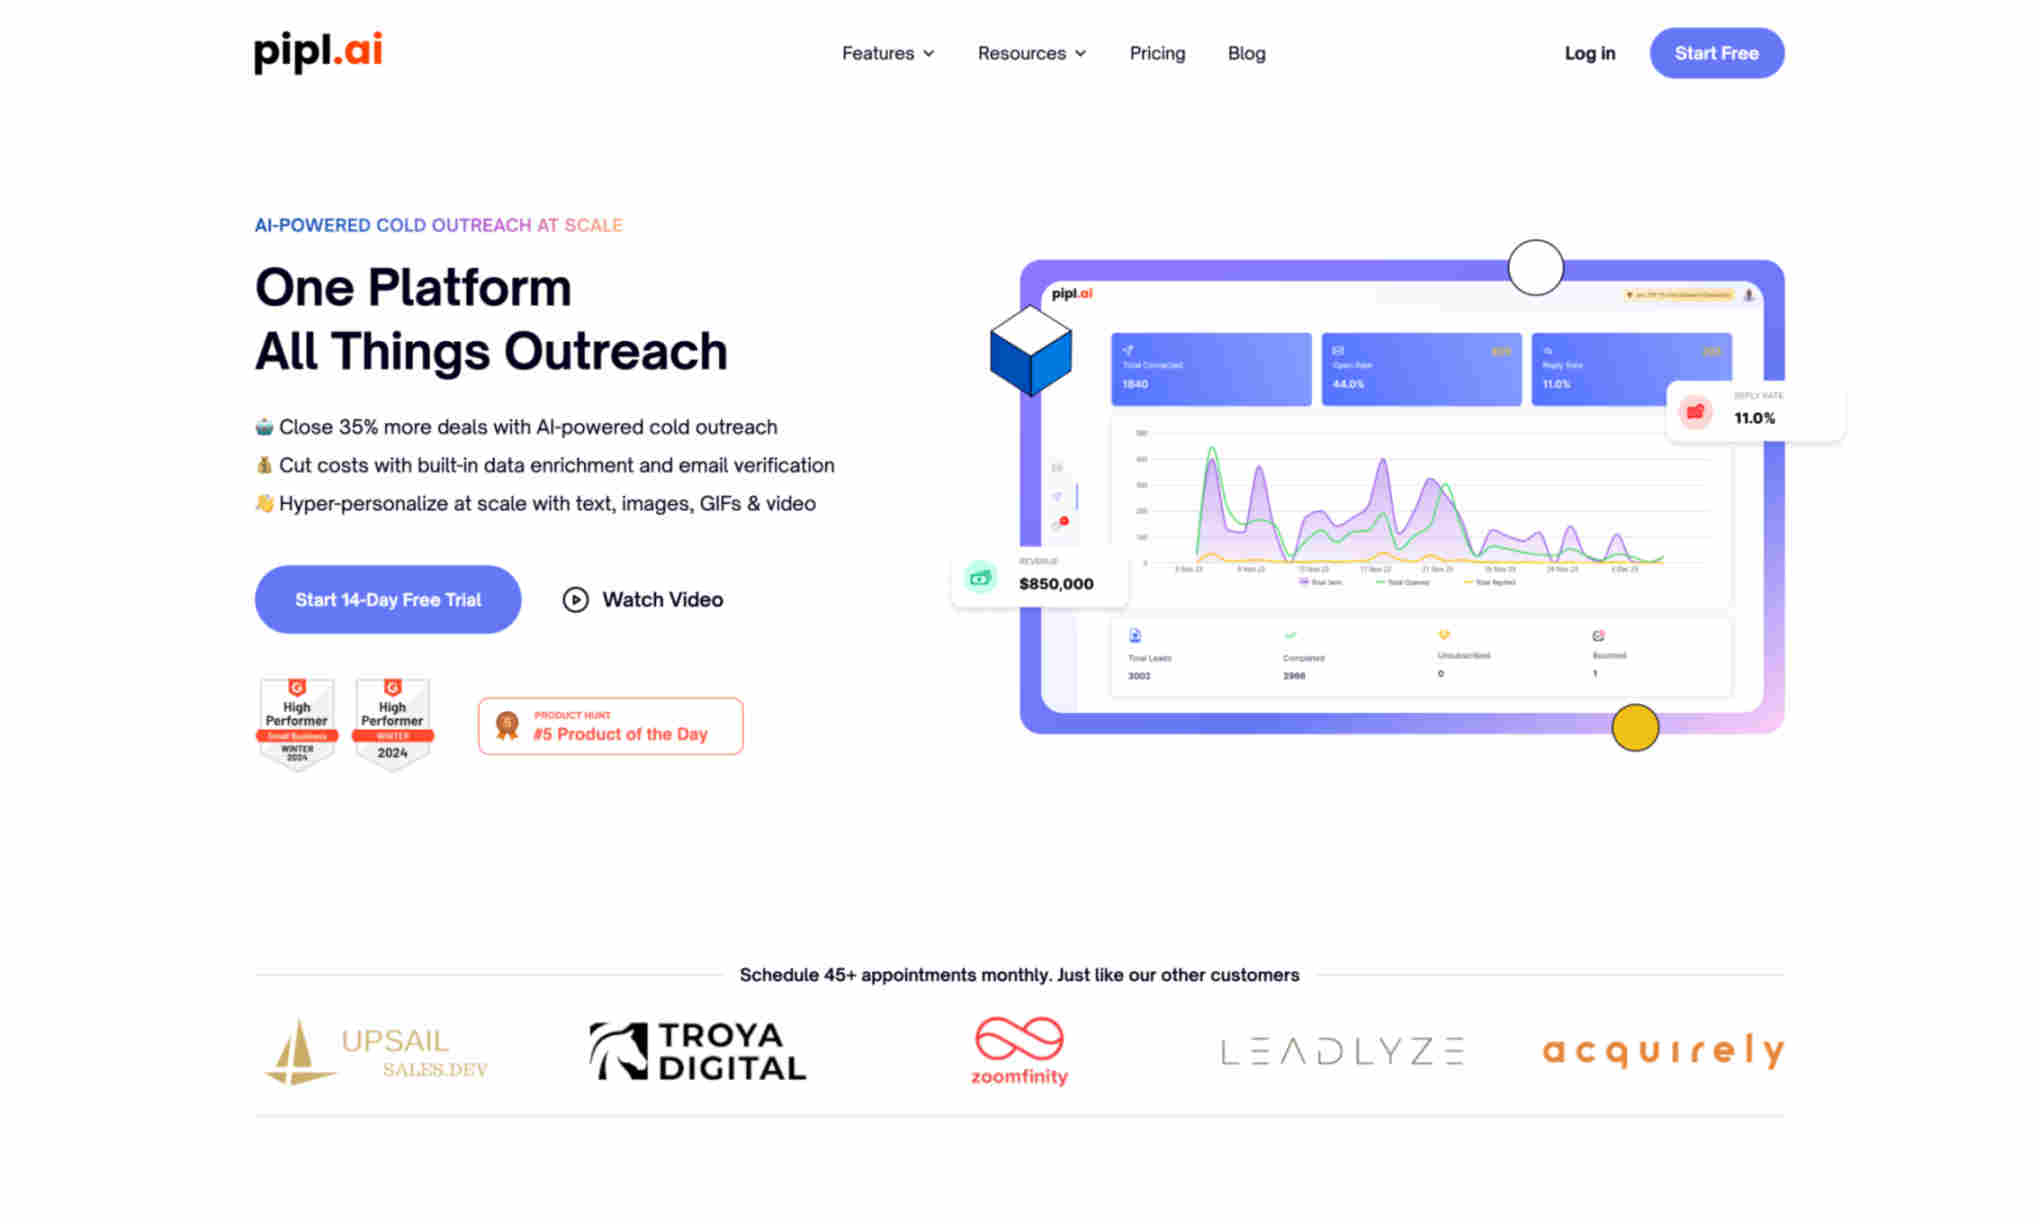Click the Log In link
The width and height of the screenshot is (2040, 1224).
[x=1588, y=52]
